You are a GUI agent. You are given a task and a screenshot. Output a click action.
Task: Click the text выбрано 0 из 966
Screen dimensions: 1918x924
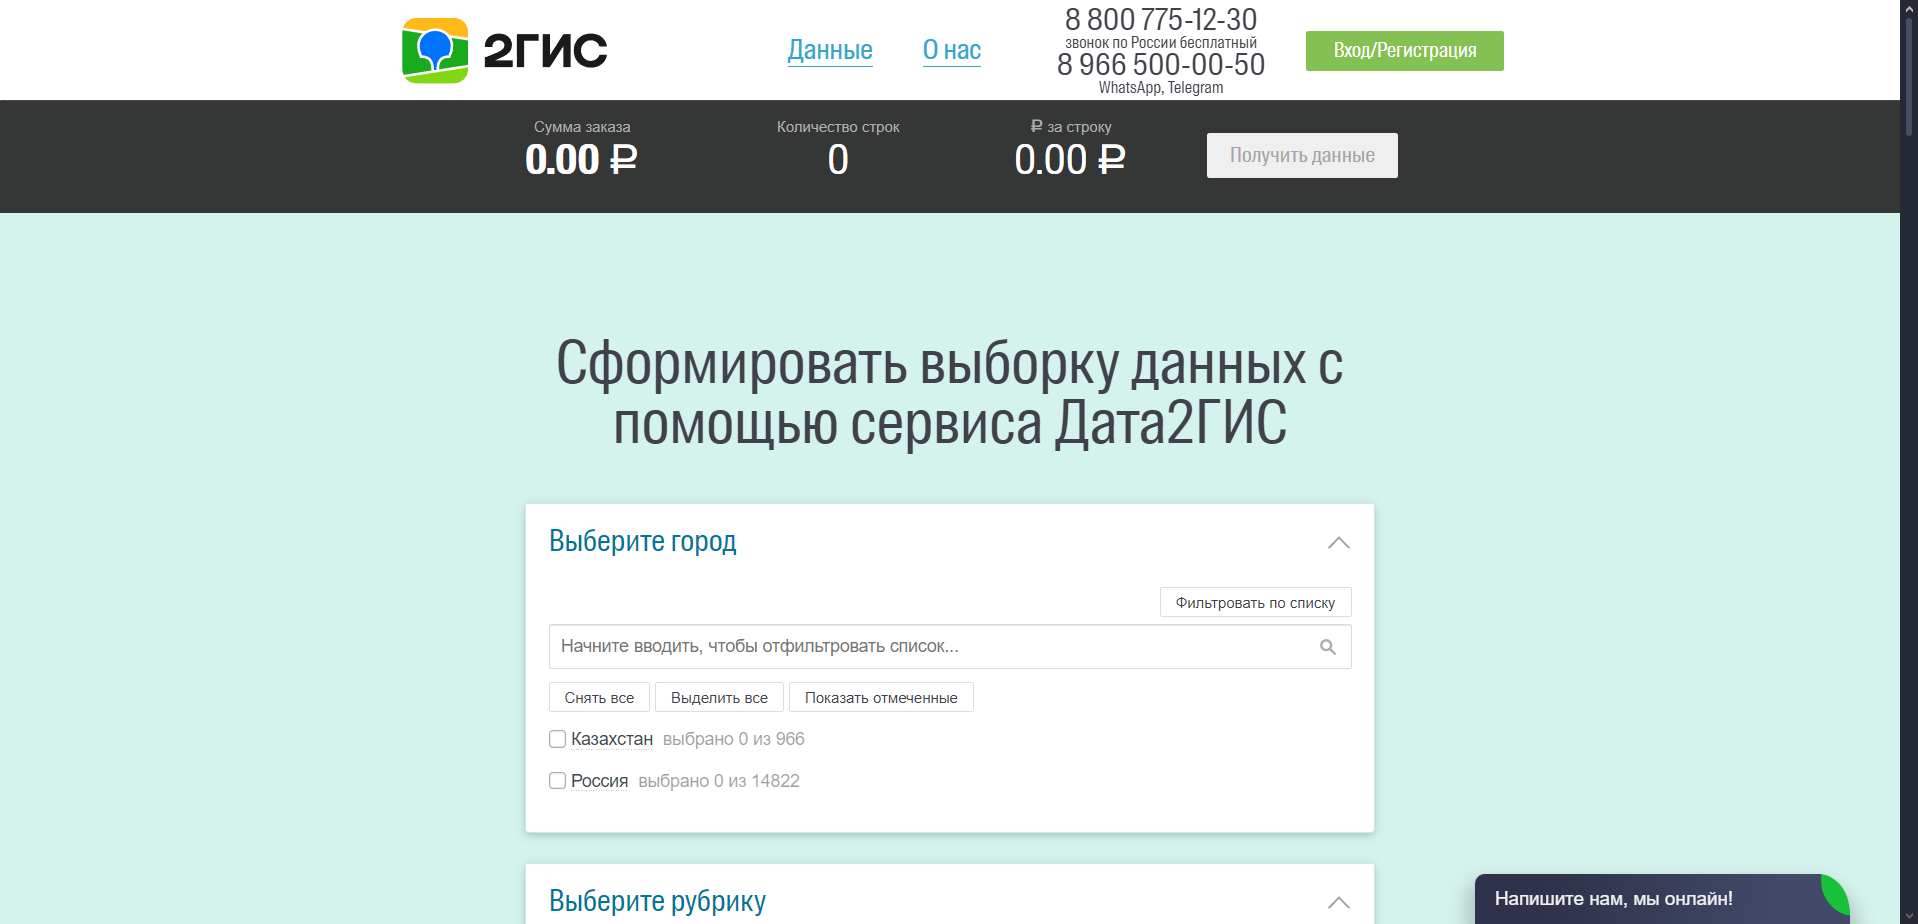[x=733, y=739]
